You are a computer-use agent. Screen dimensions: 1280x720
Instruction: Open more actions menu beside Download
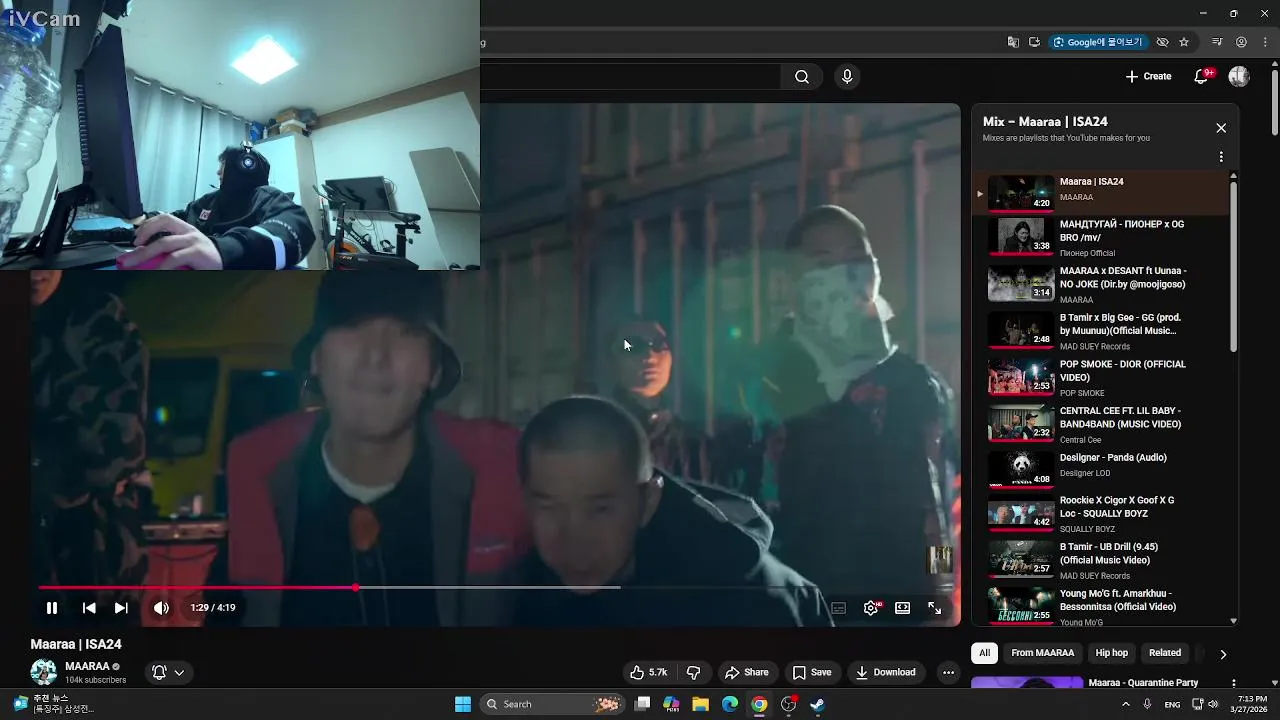pyautogui.click(x=948, y=672)
